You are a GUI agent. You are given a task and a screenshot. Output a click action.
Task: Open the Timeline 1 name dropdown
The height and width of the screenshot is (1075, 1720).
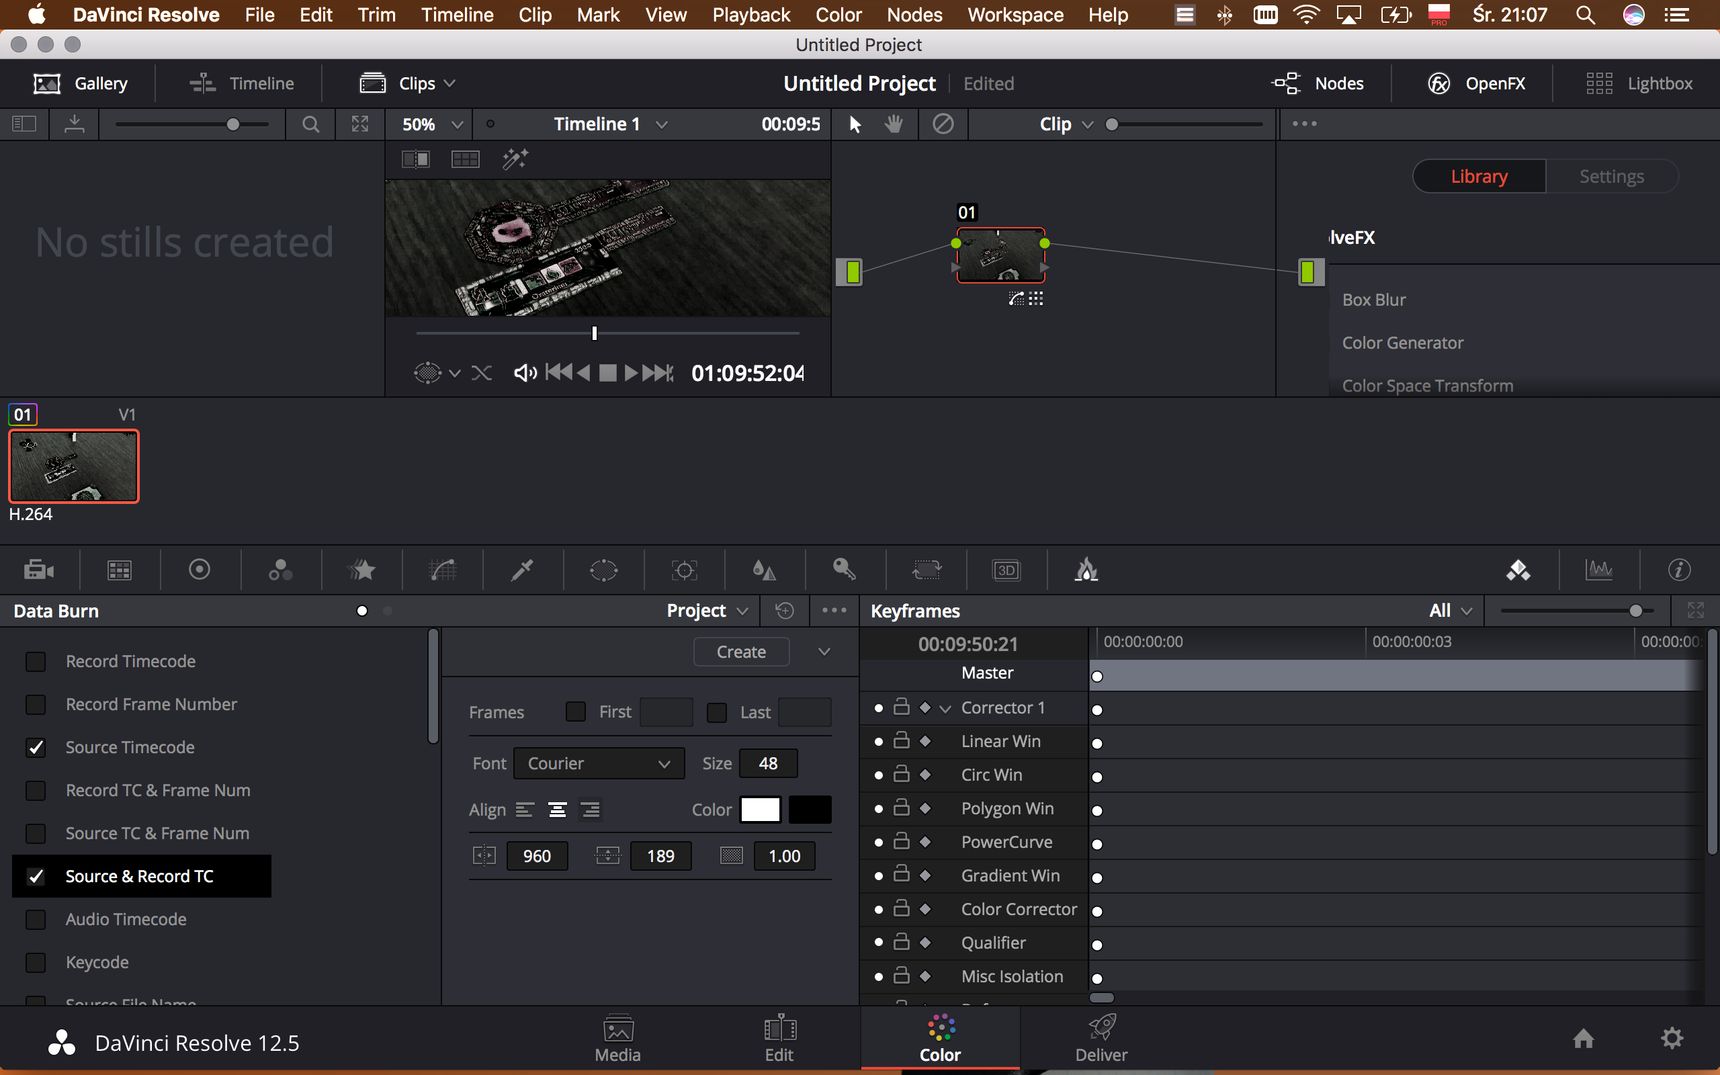(611, 124)
